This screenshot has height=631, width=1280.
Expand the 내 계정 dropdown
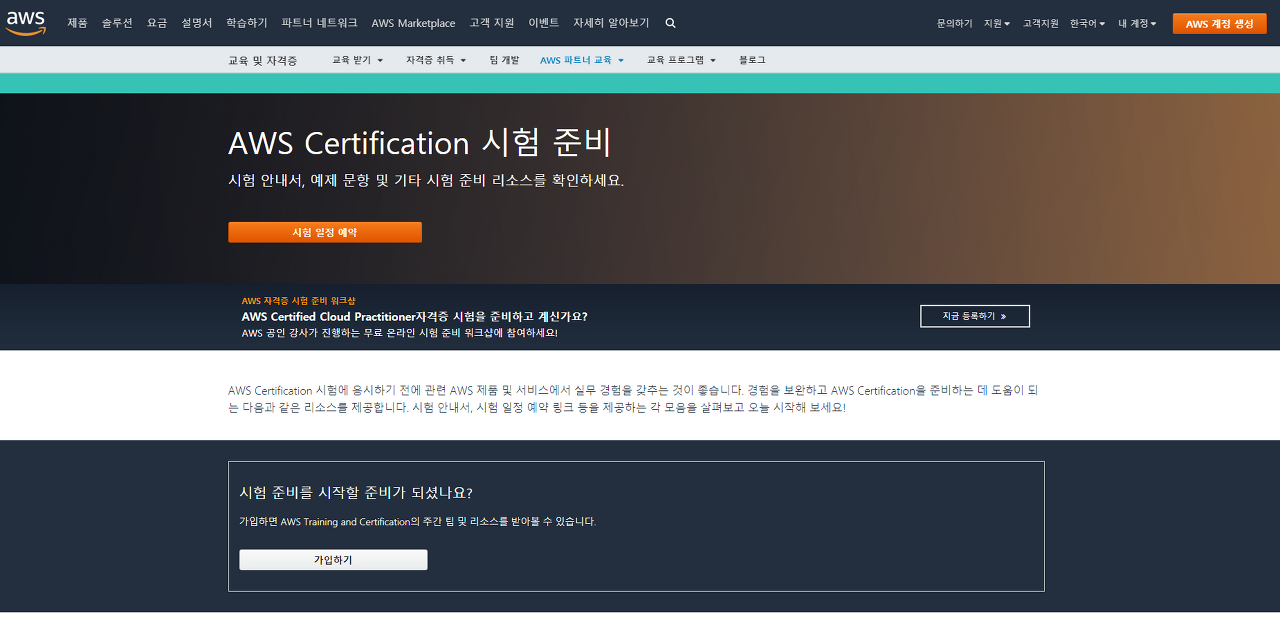1137,23
